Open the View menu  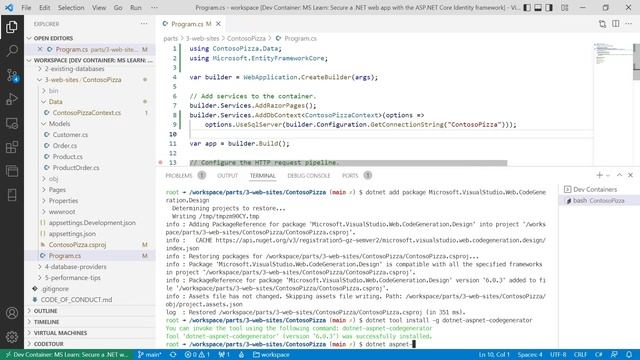point(99,8)
